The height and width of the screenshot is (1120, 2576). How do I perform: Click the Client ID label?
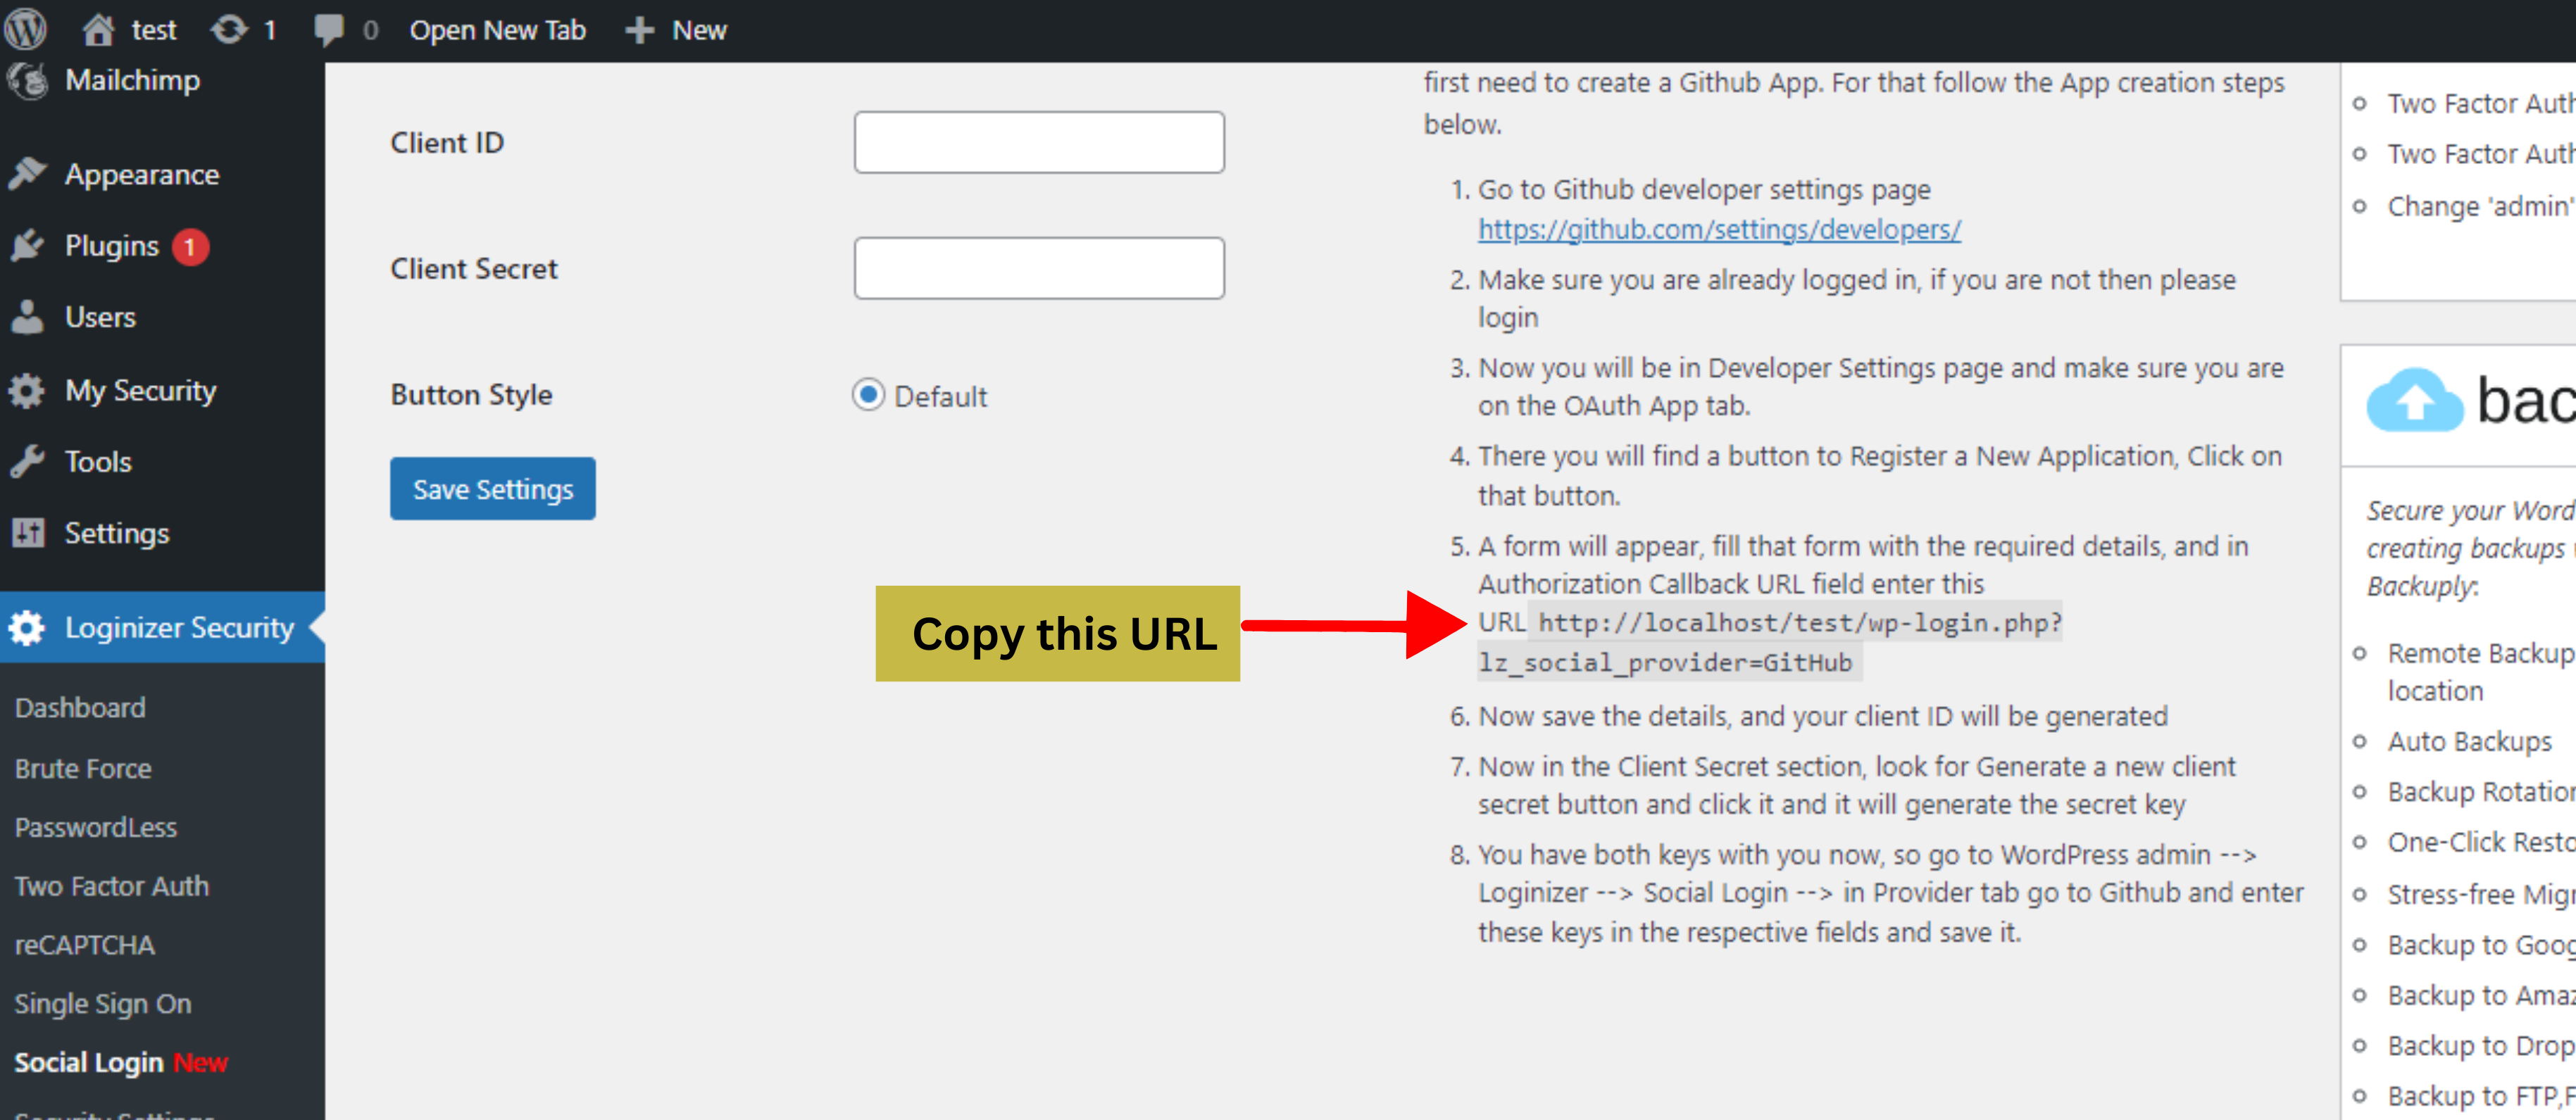[x=447, y=142]
